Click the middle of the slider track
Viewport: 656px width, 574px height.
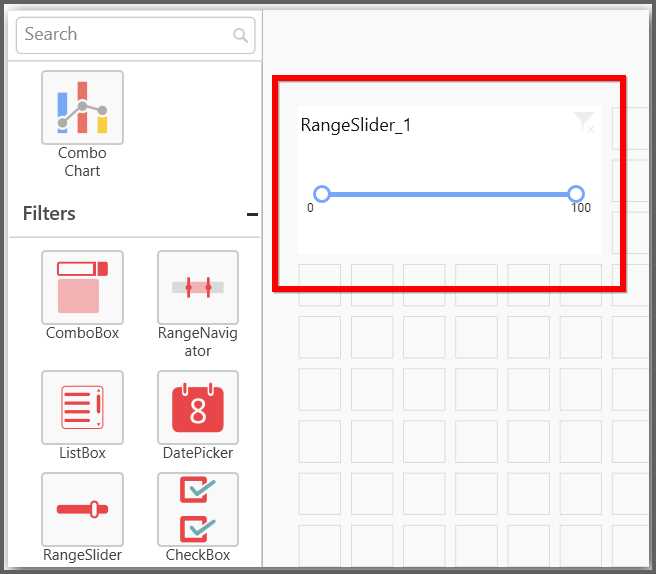[448, 194]
